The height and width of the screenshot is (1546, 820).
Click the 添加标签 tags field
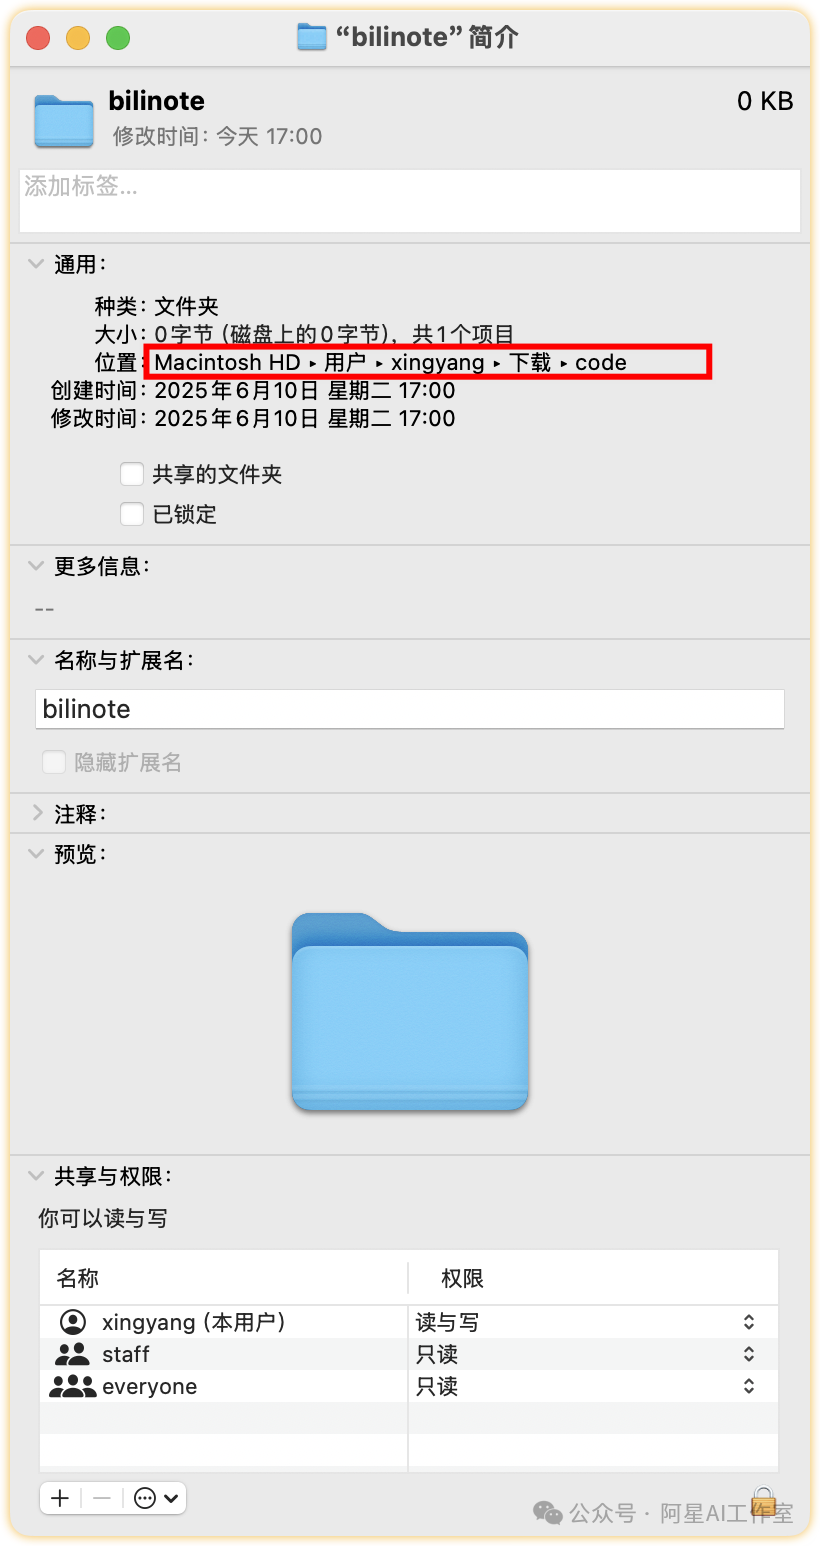click(x=410, y=201)
